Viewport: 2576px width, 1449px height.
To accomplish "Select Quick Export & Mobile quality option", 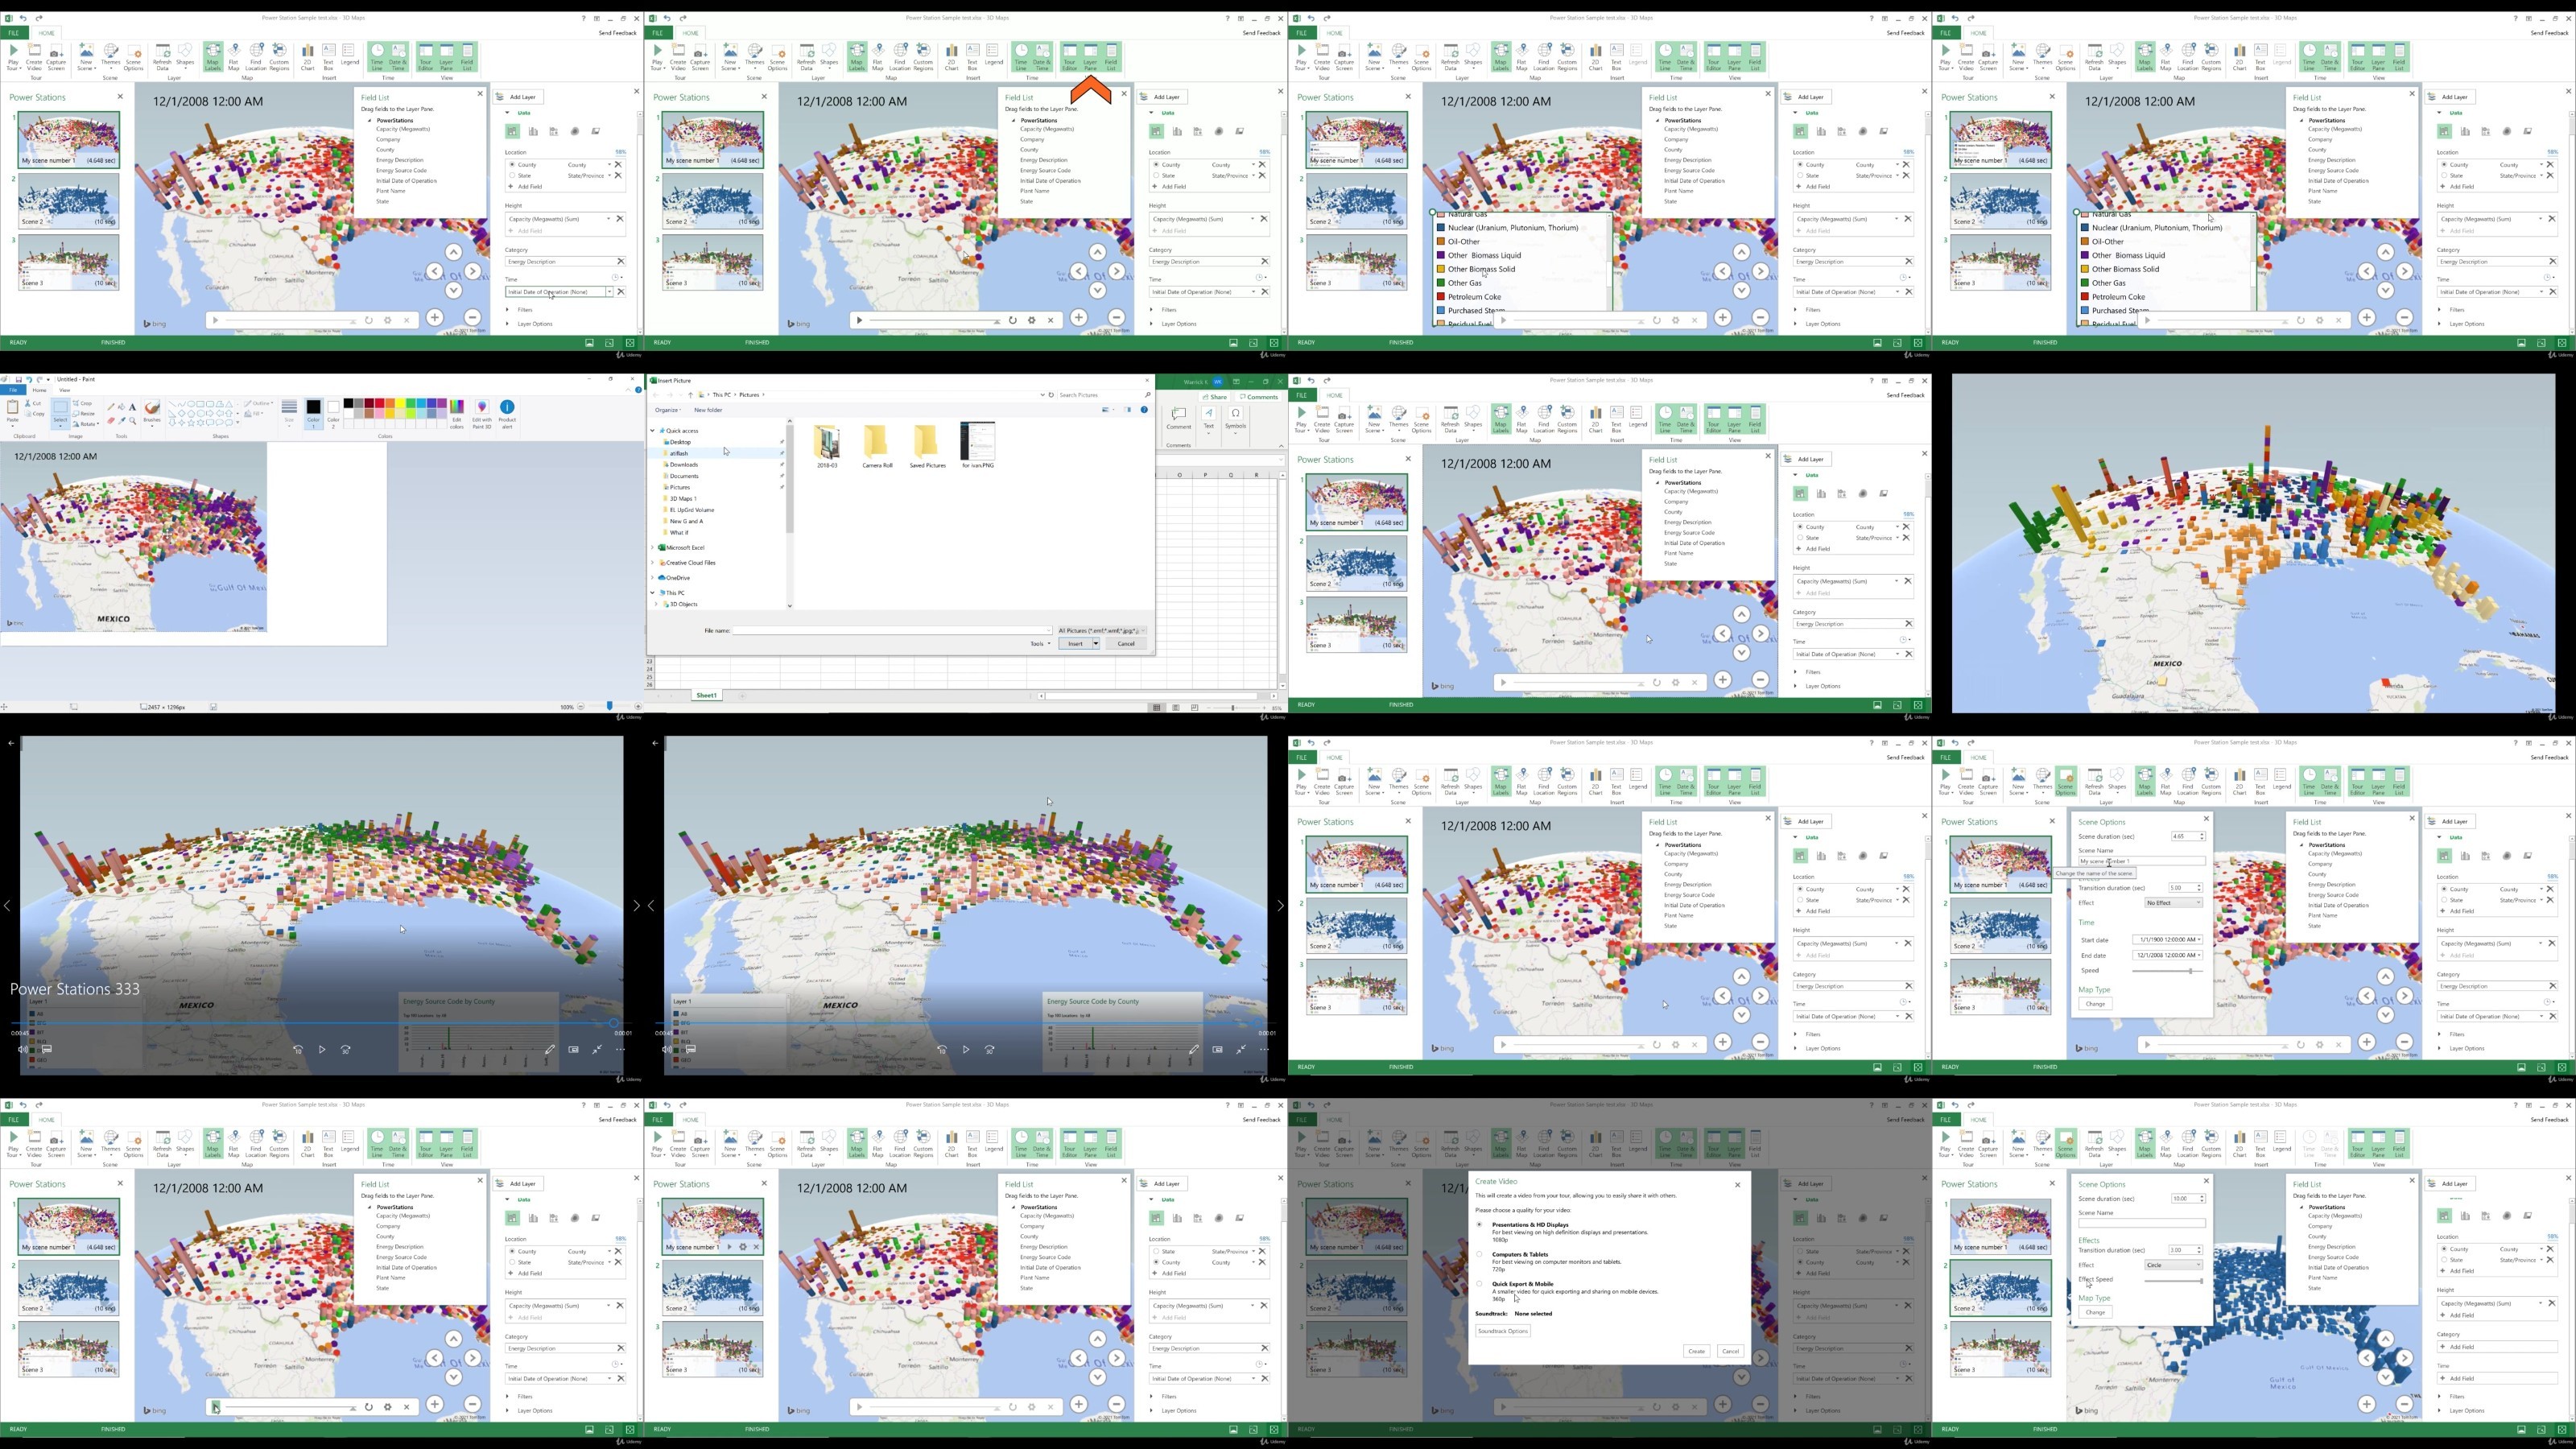I will (x=1480, y=1284).
